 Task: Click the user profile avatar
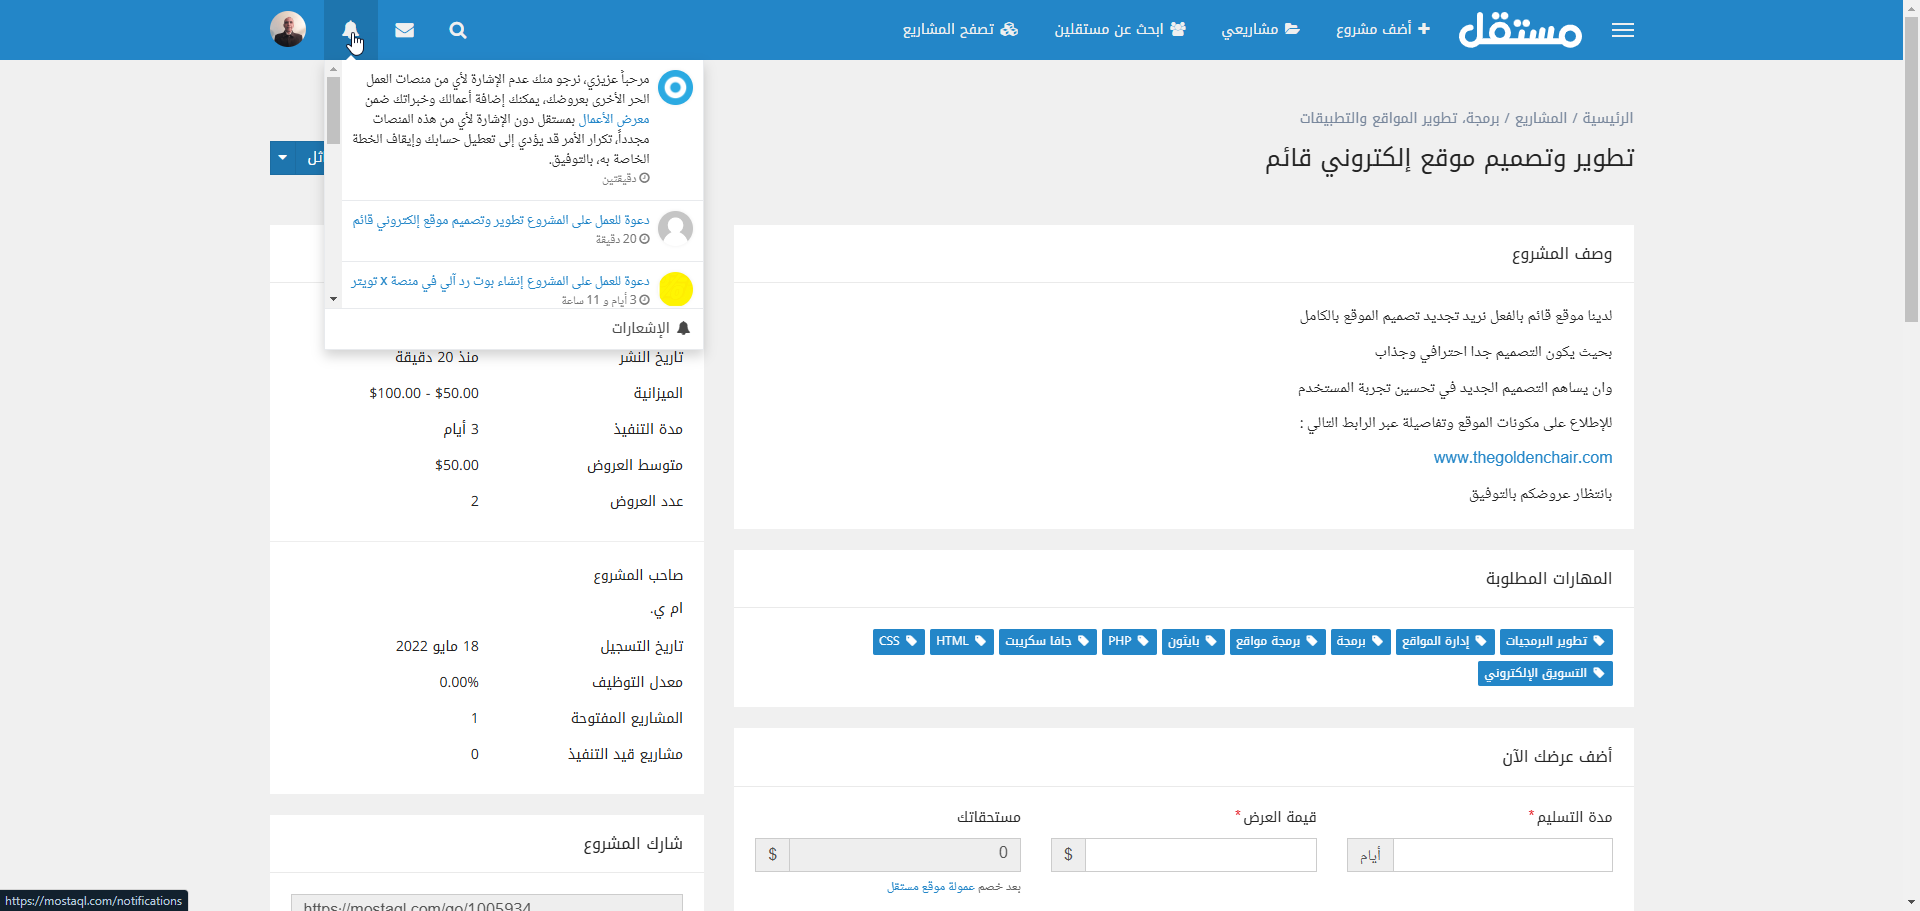(x=288, y=30)
